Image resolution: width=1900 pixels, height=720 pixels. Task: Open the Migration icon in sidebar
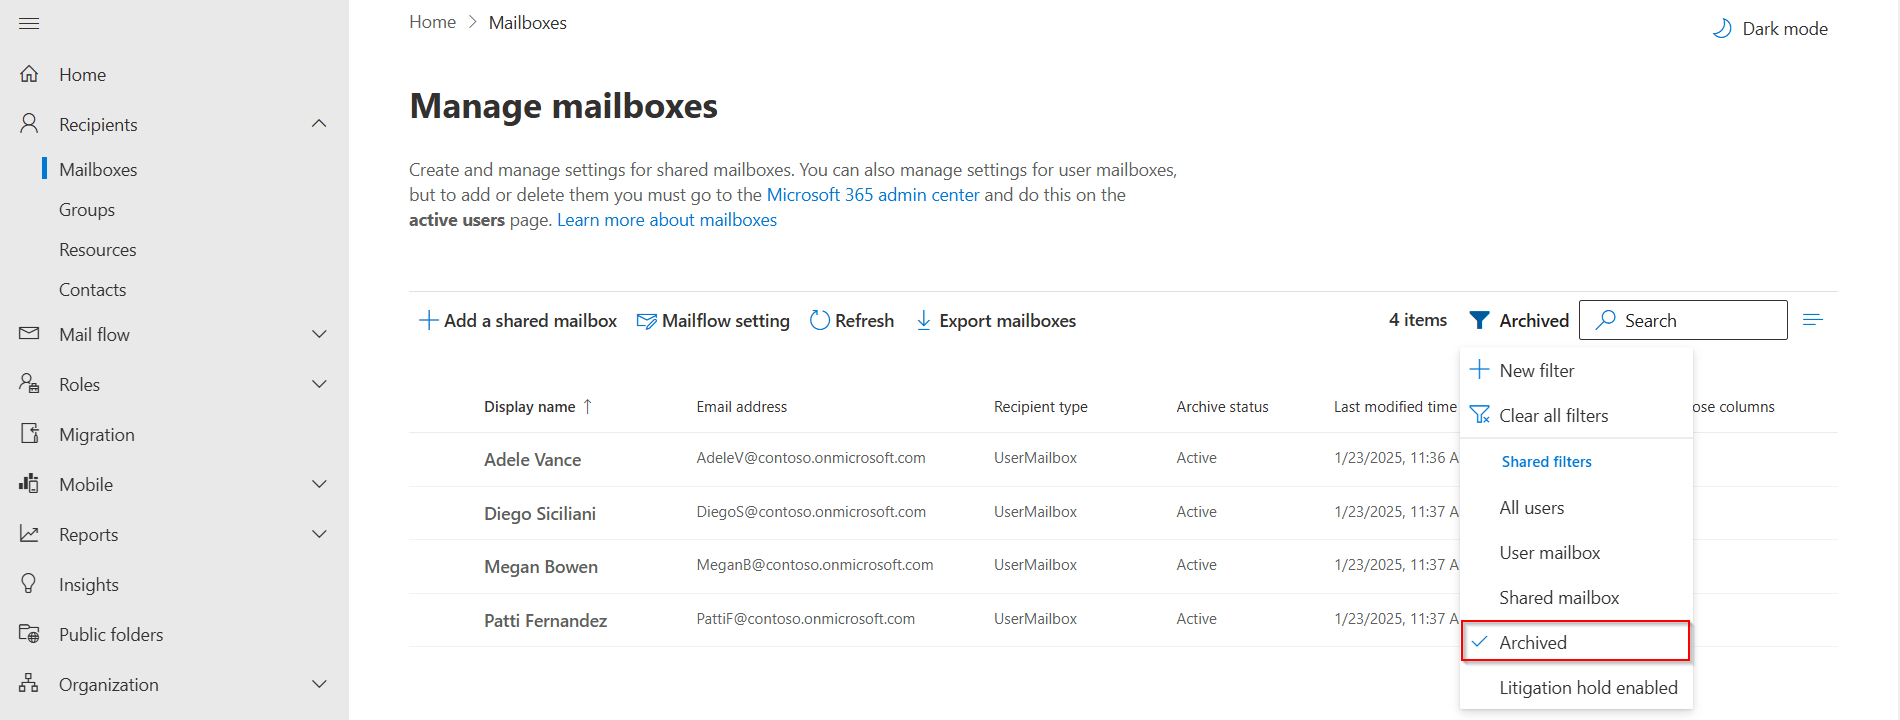click(31, 434)
